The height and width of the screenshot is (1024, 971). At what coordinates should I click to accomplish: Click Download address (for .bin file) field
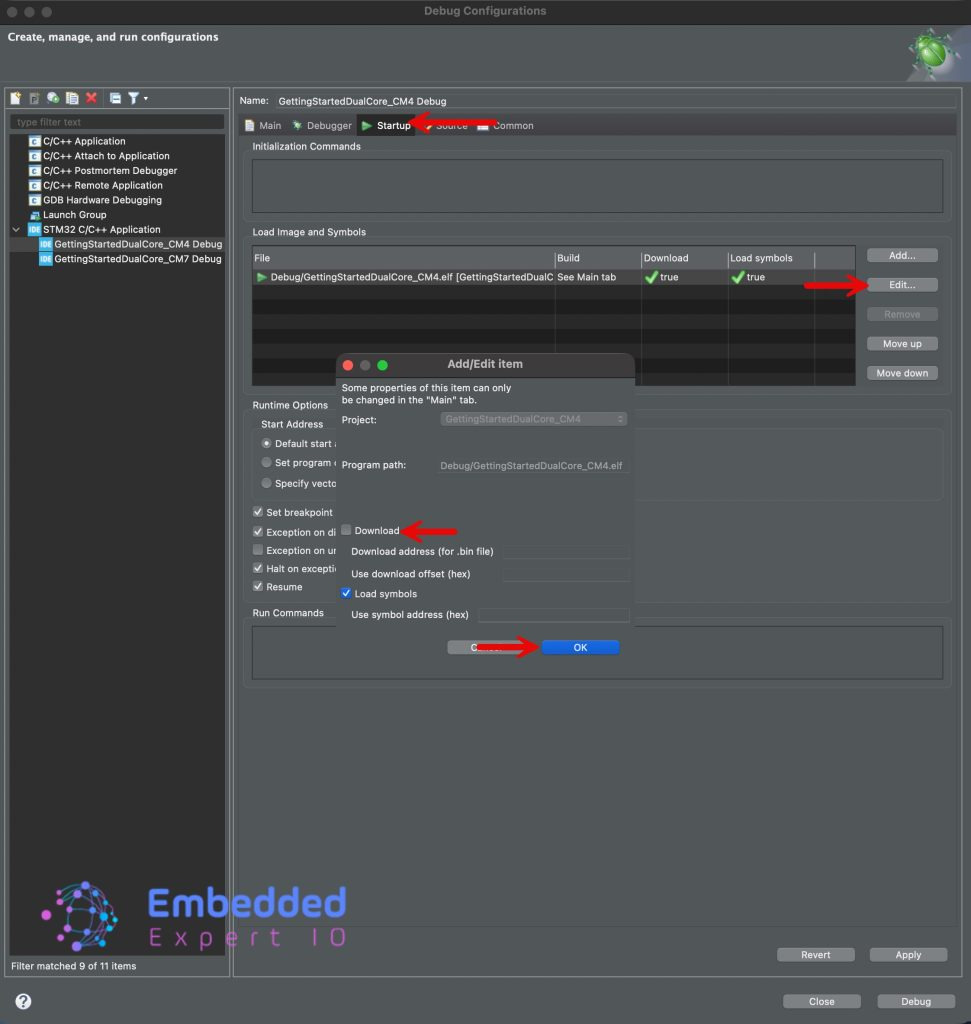tap(565, 552)
